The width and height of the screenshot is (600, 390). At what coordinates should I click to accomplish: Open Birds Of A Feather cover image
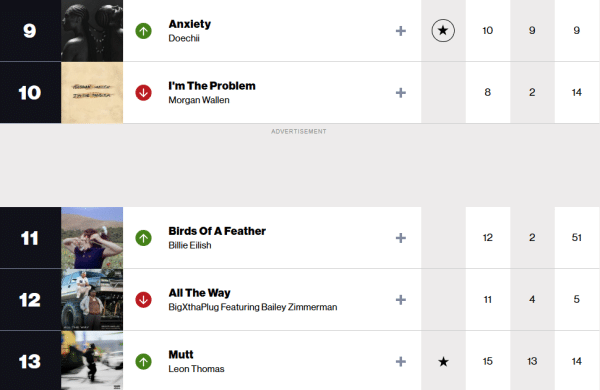click(x=92, y=238)
